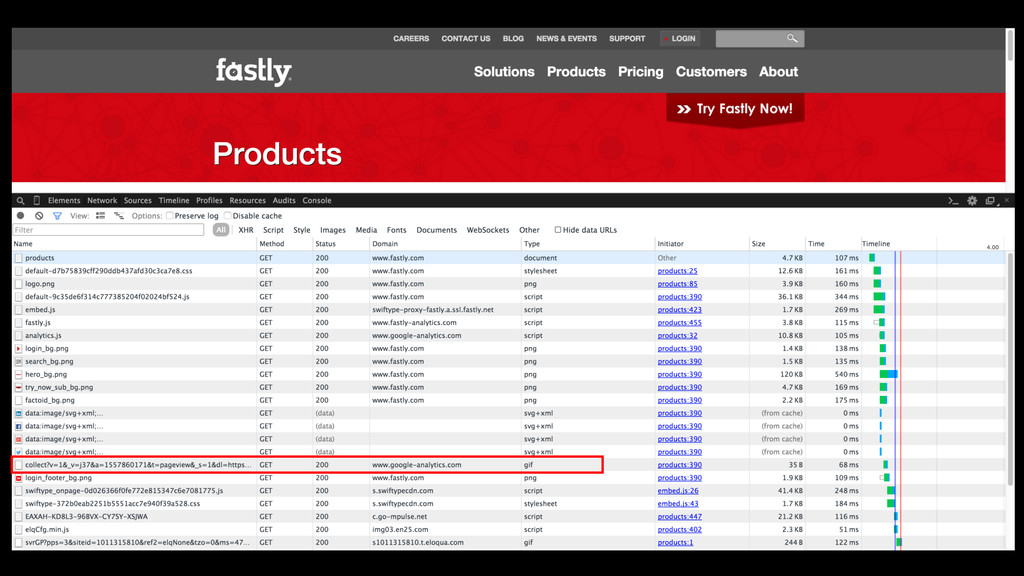Check the Hide data URLs box

(558, 230)
